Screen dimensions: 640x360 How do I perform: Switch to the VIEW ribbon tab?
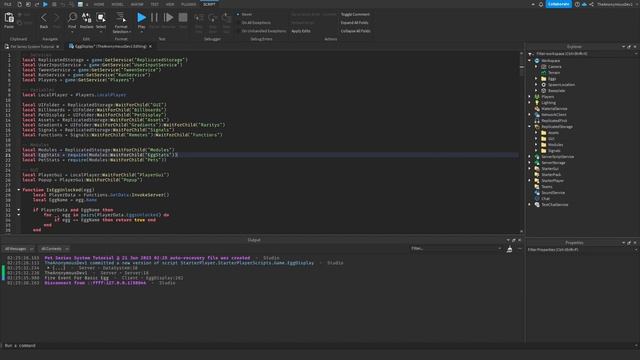coord(170,4)
